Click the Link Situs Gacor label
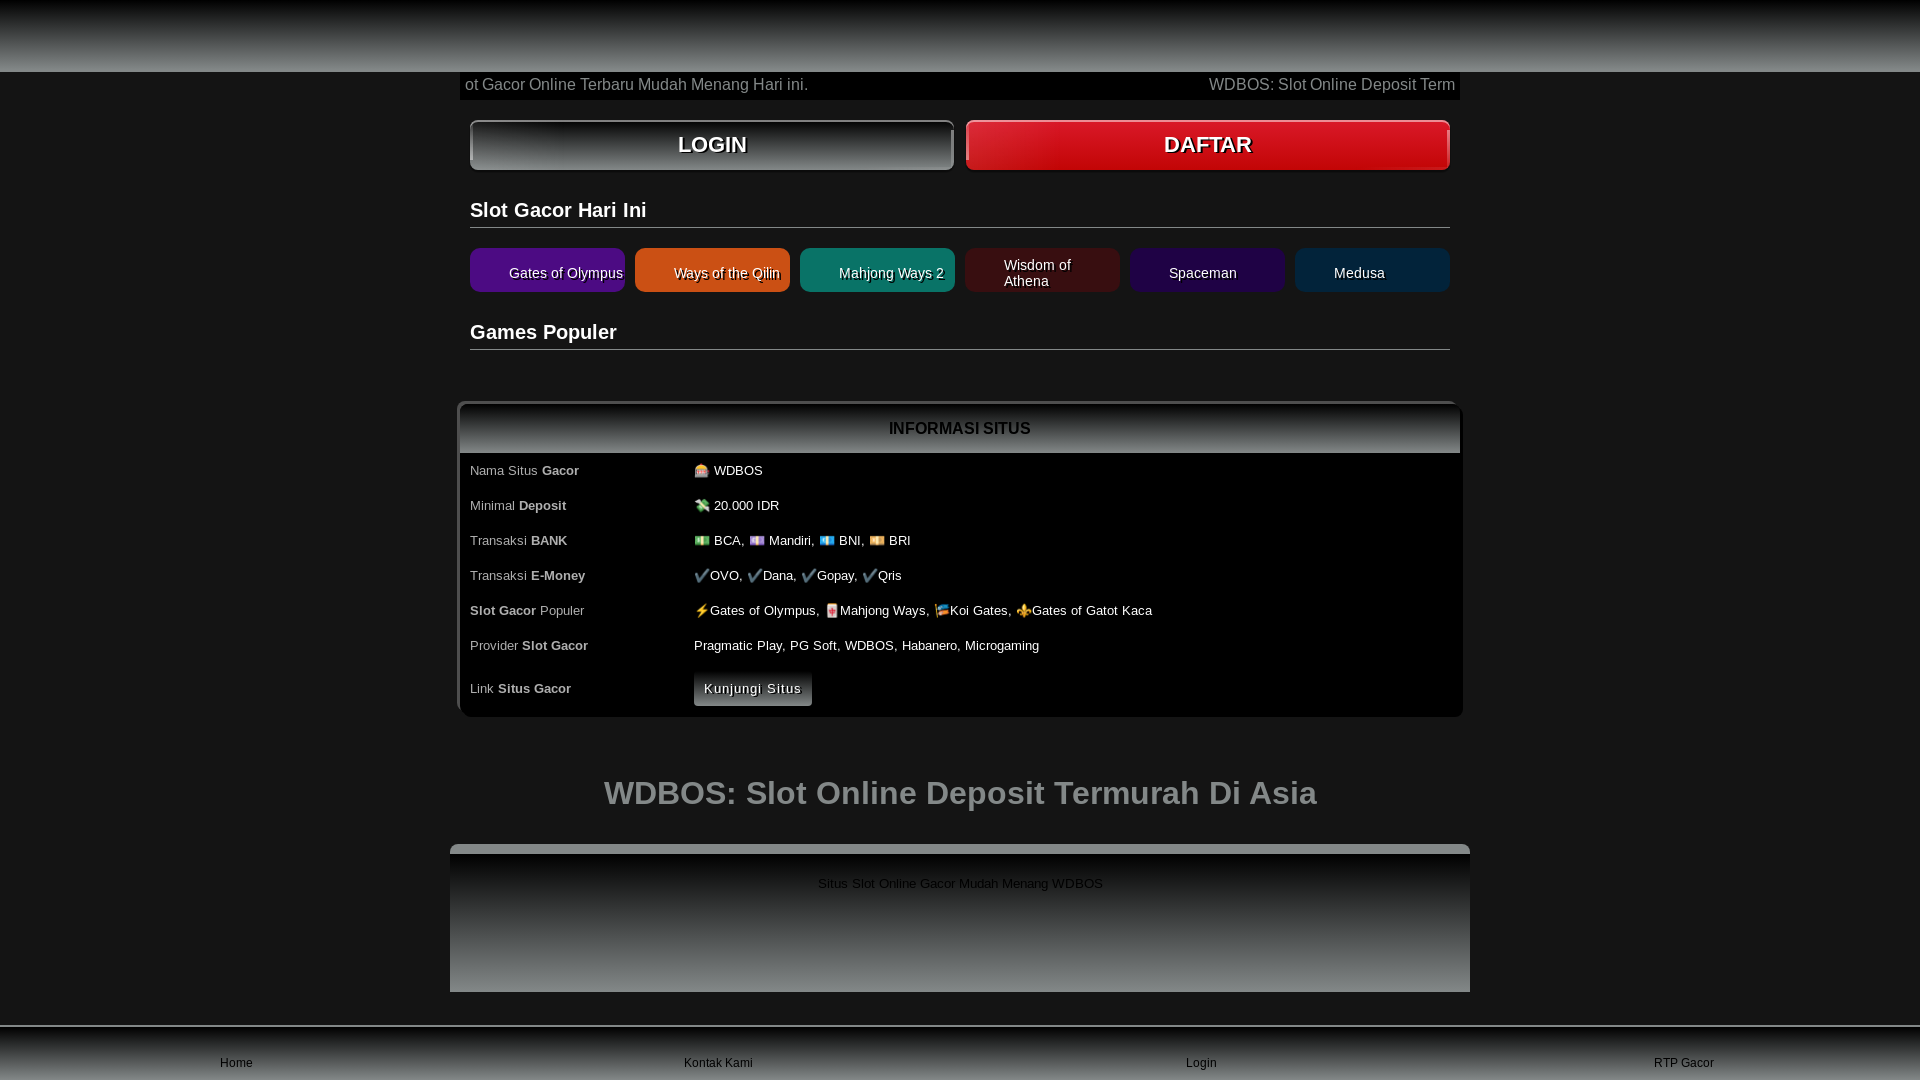 point(520,689)
